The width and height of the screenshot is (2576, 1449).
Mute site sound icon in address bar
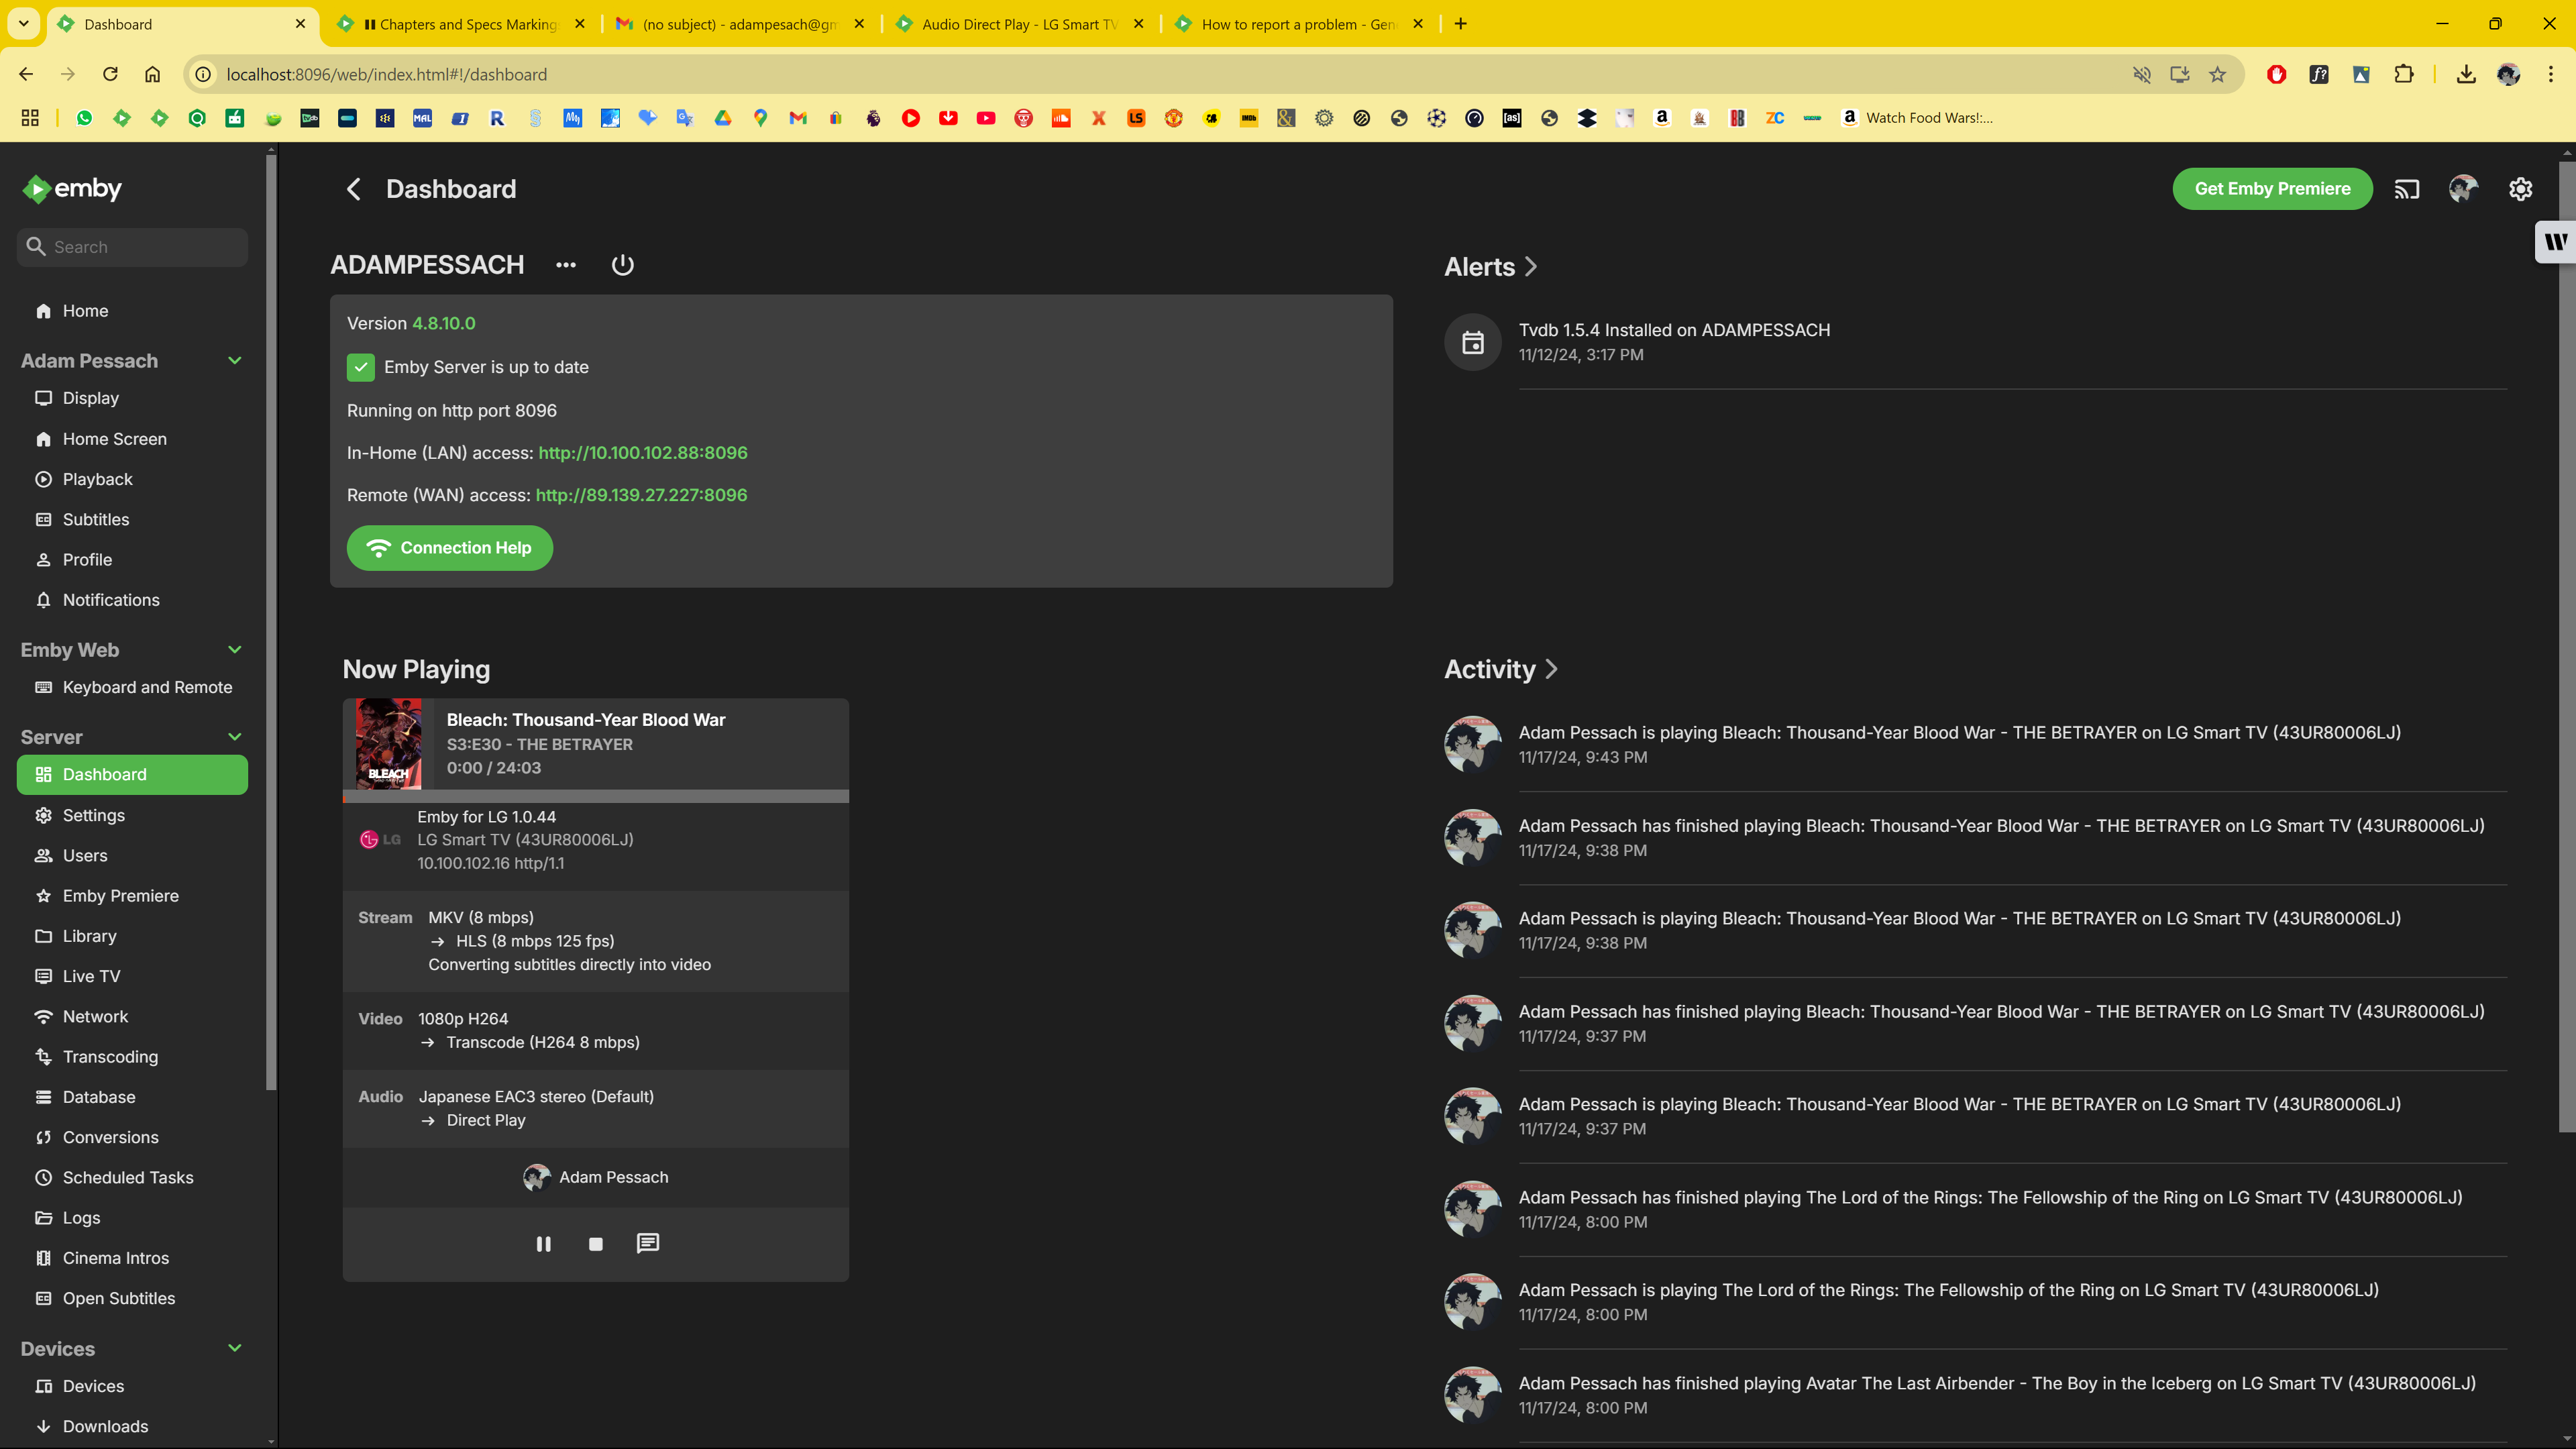(x=2141, y=74)
